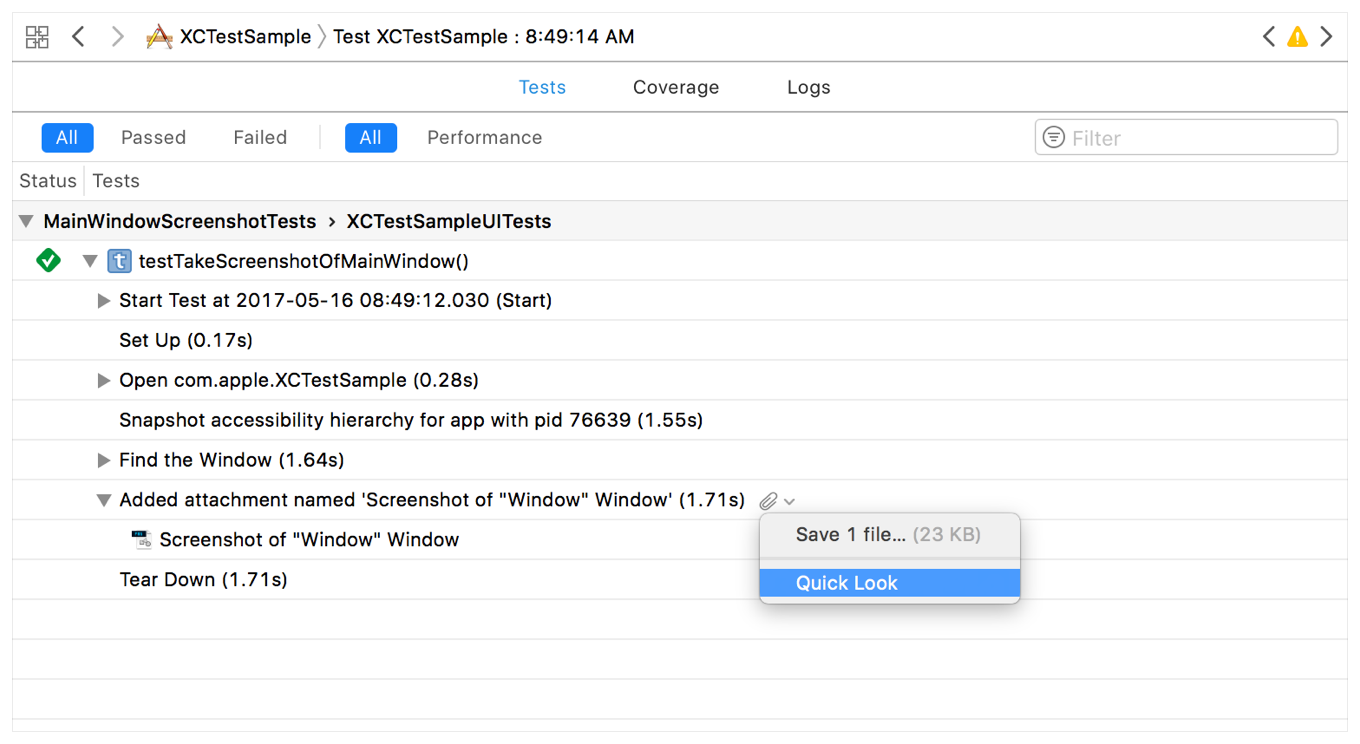Click the green passed checkmark icon
This screenshot has height=744, width=1360.
[48, 261]
